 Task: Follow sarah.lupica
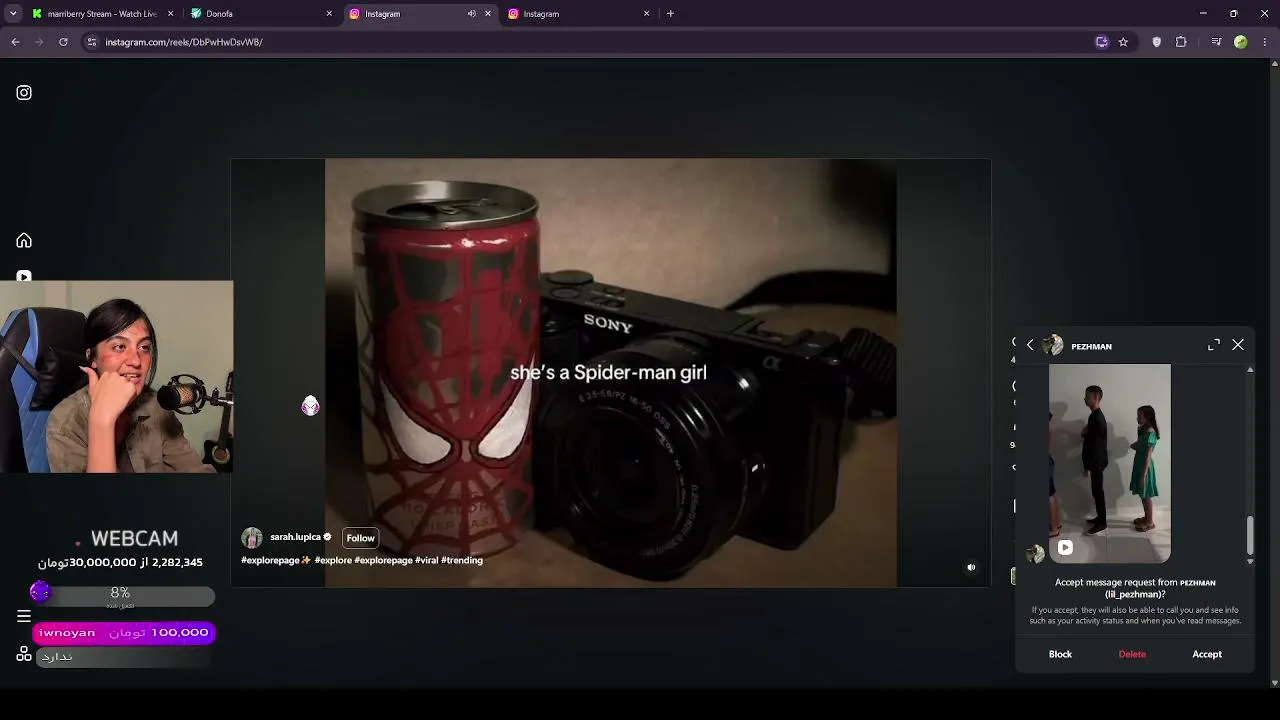coord(360,538)
